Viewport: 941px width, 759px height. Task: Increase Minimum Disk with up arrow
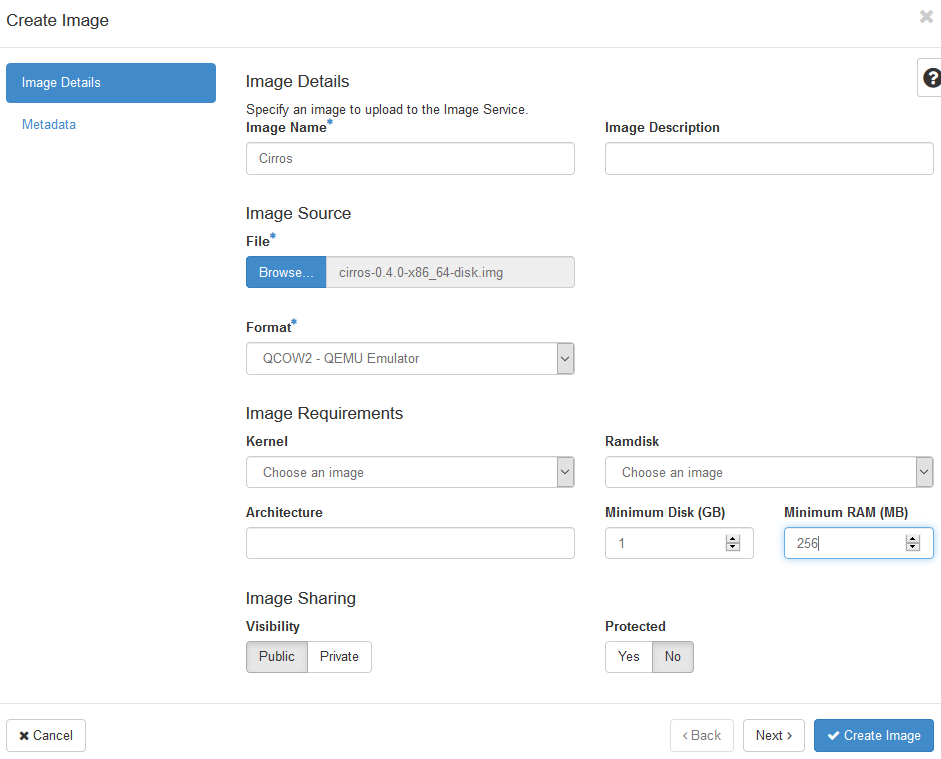pos(733,539)
